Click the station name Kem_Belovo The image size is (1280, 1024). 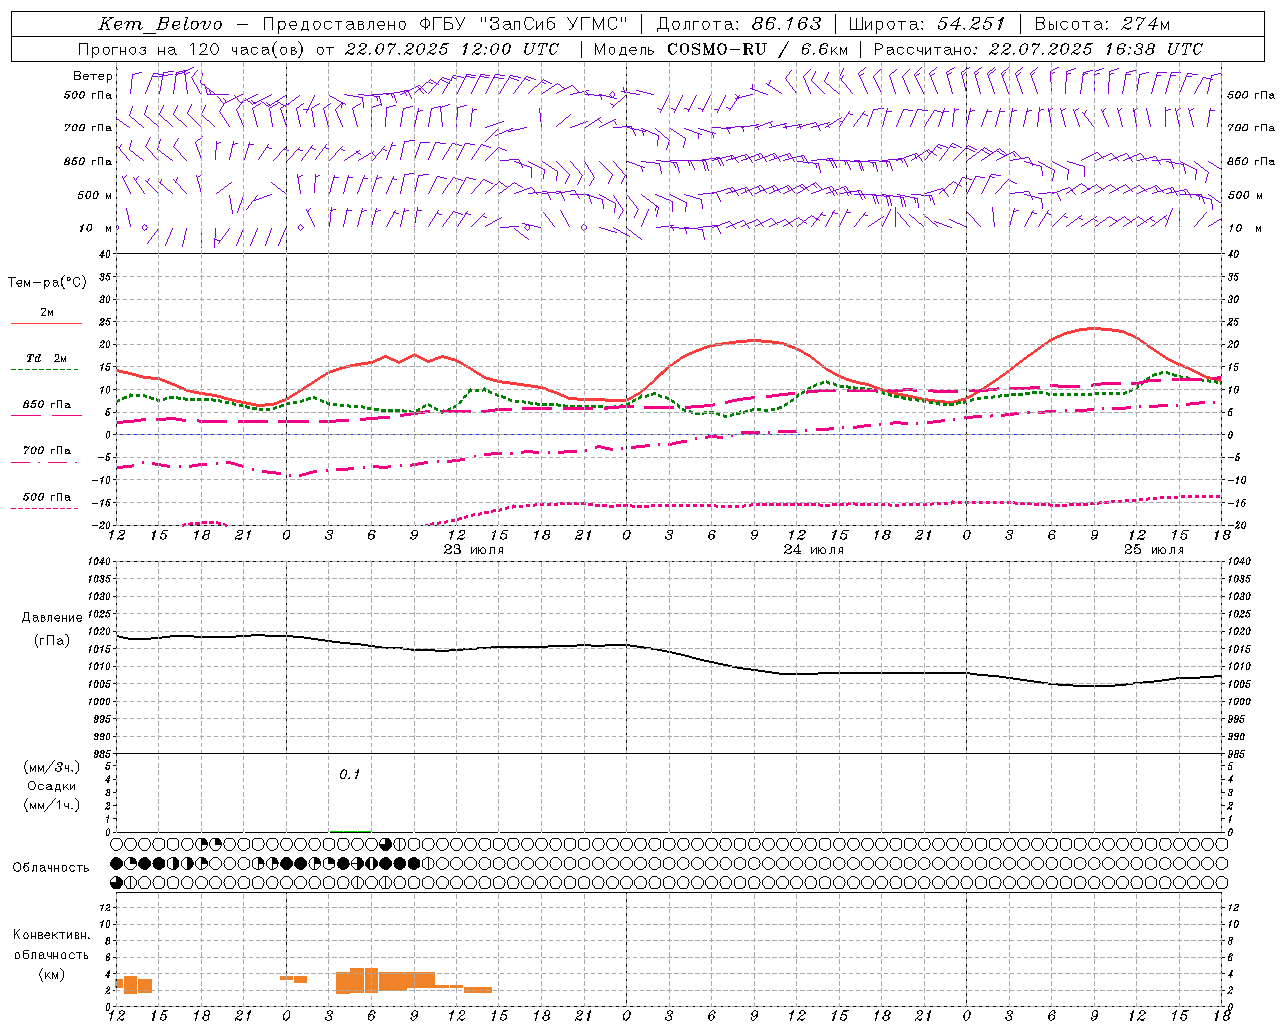[160, 24]
